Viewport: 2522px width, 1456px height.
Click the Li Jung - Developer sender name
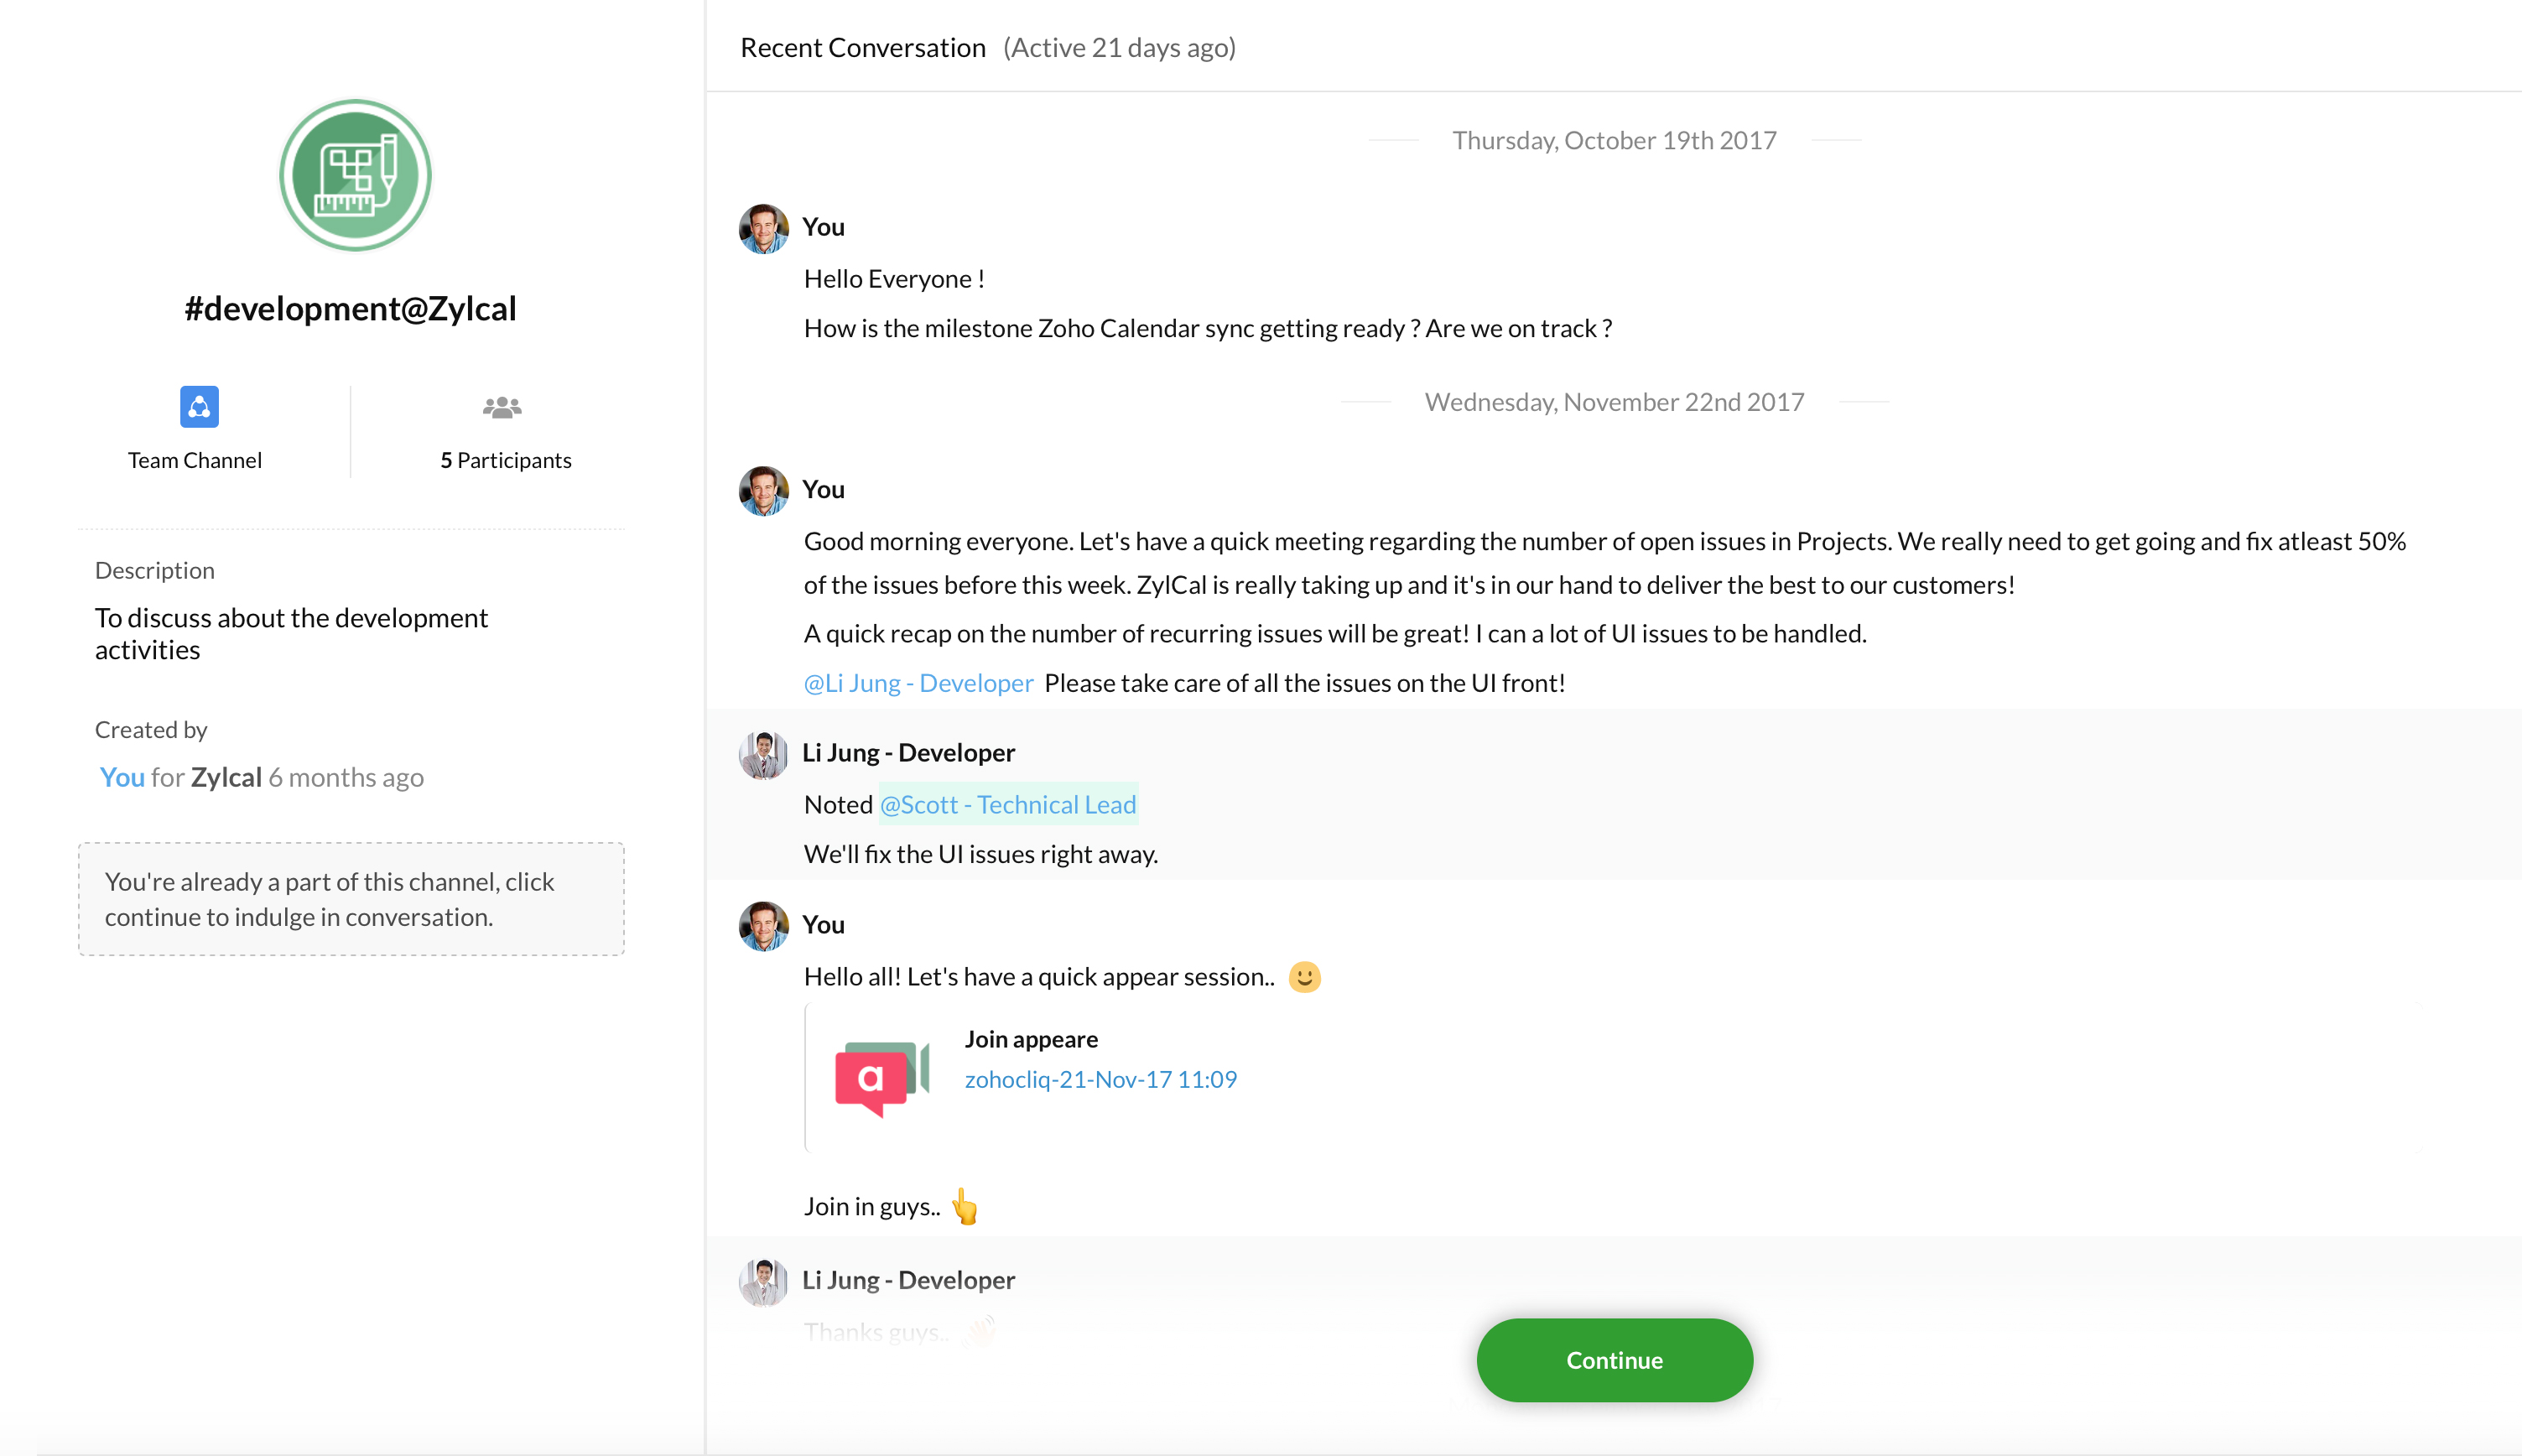point(908,752)
